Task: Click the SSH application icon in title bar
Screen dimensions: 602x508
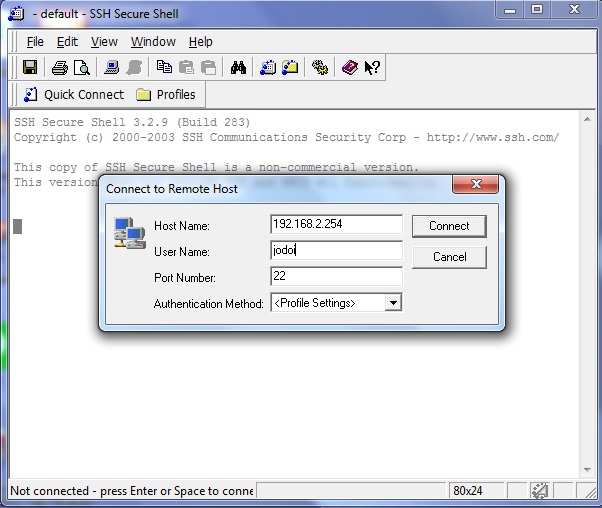Action: click(16, 14)
